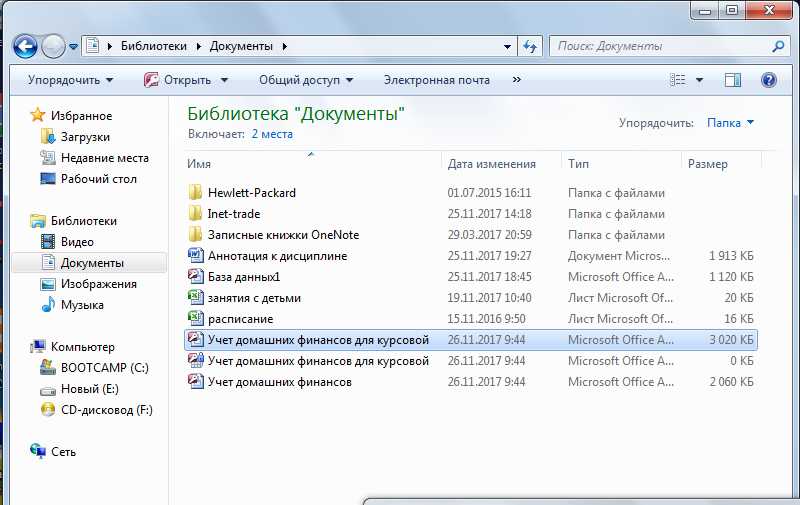Screen dimensions: 800x505
Task: Click the расписание Excel file icon
Action: pos(195,319)
